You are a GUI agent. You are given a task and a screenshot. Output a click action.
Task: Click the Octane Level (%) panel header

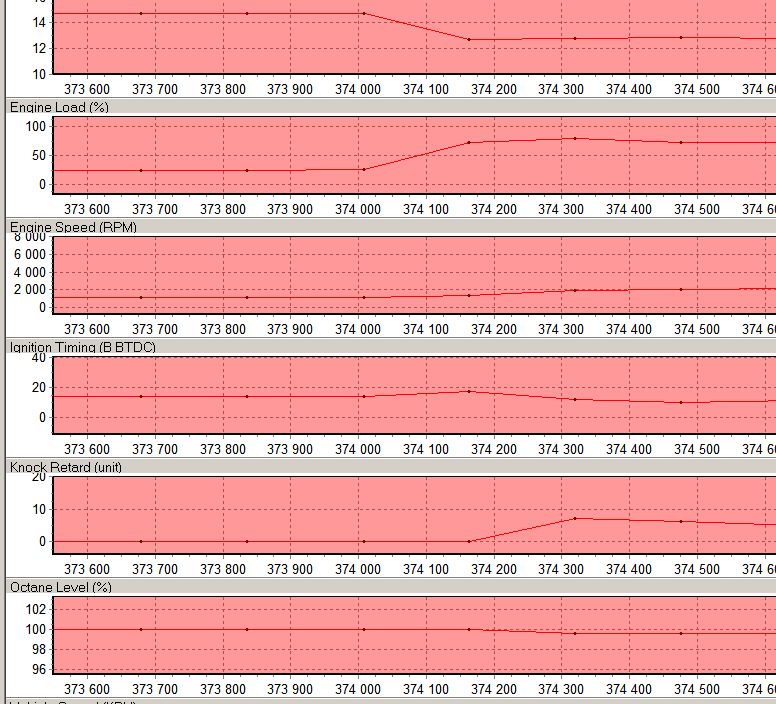[x=61, y=587]
